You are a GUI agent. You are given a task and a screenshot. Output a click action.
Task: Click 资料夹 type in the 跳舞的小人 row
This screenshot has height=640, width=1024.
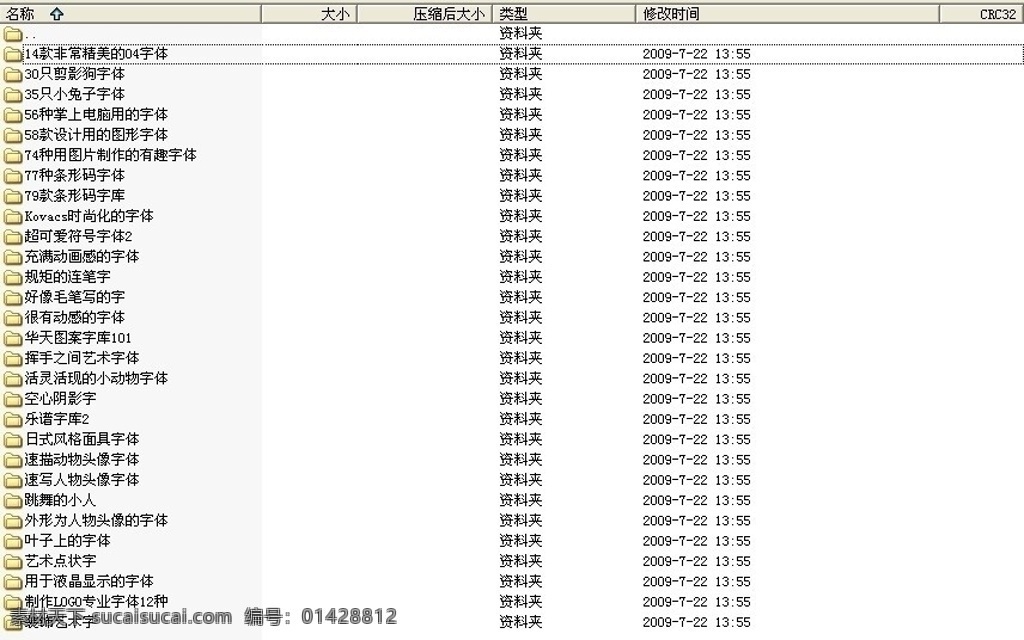(x=520, y=500)
